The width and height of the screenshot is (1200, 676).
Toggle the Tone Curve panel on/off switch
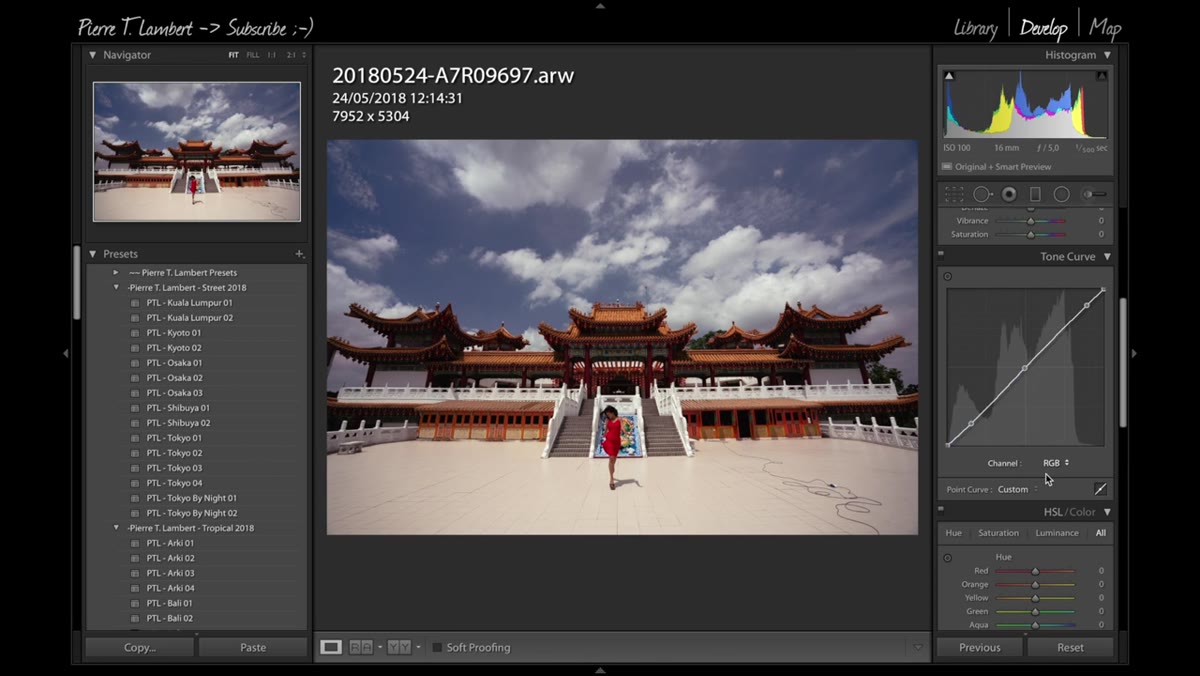coord(941,255)
